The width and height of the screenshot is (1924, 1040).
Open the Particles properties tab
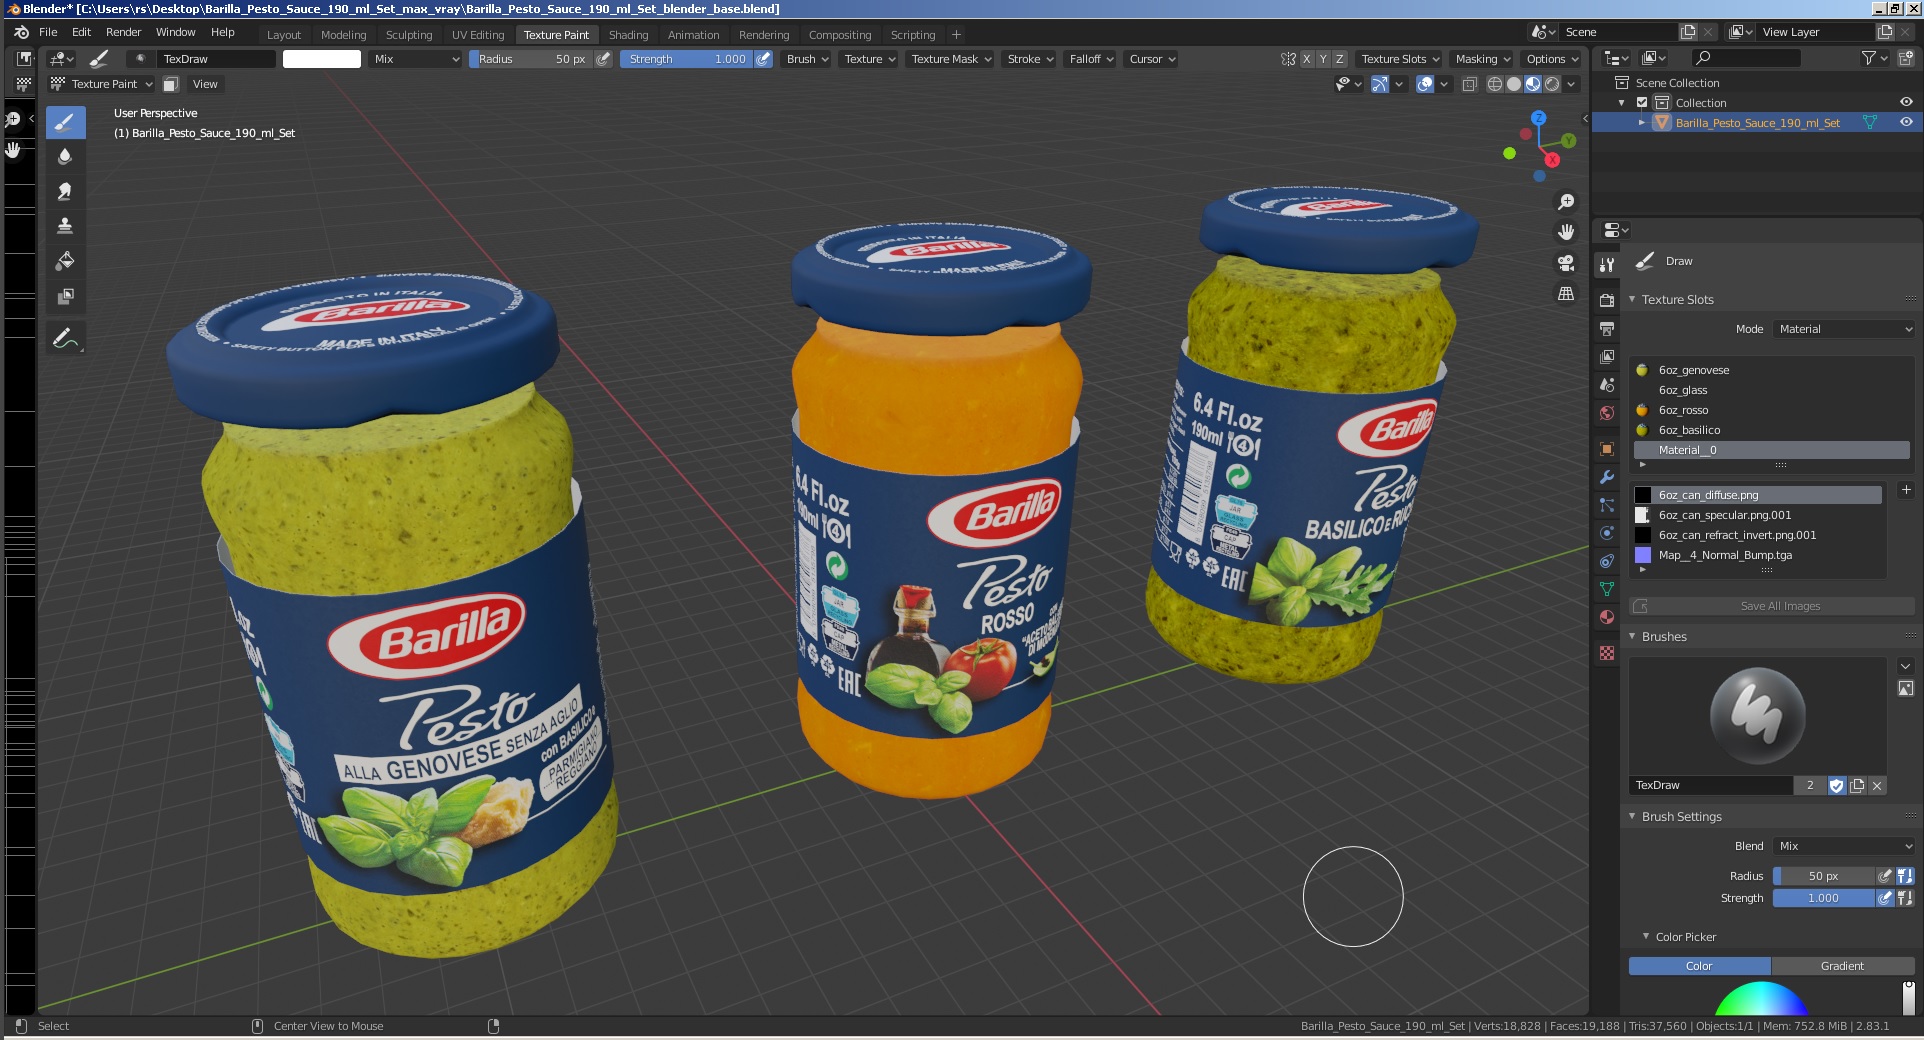tap(1607, 505)
